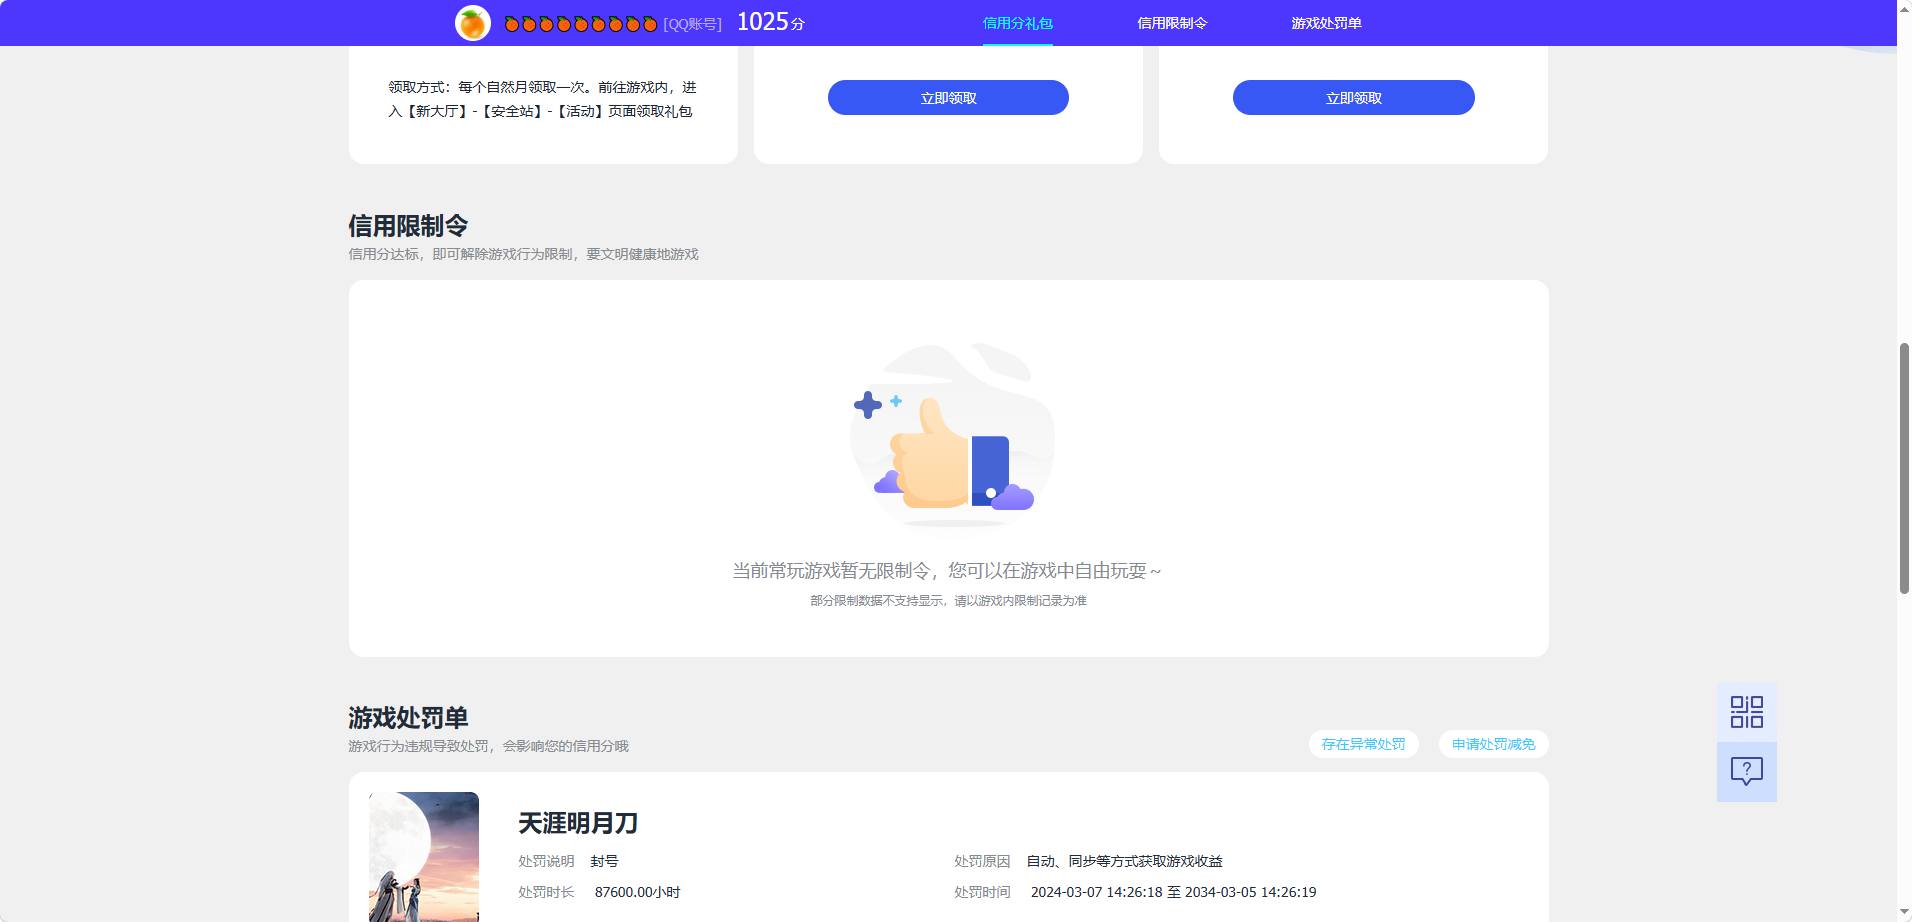Image resolution: width=1912 pixels, height=922 pixels.
Task: Click the 游戏处罚单 section heading
Action: (x=408, y=717)
